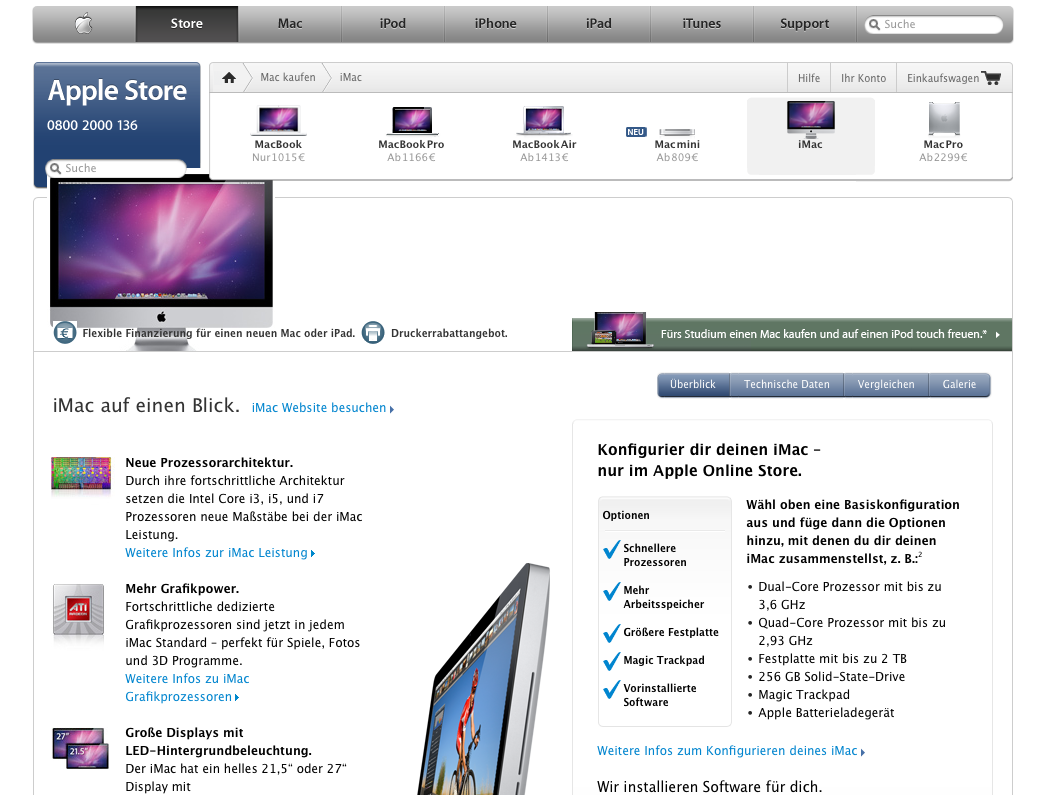This screenshot has width=1038, height=795.
Task: Open the iPad tab
Action: (599, 24)
